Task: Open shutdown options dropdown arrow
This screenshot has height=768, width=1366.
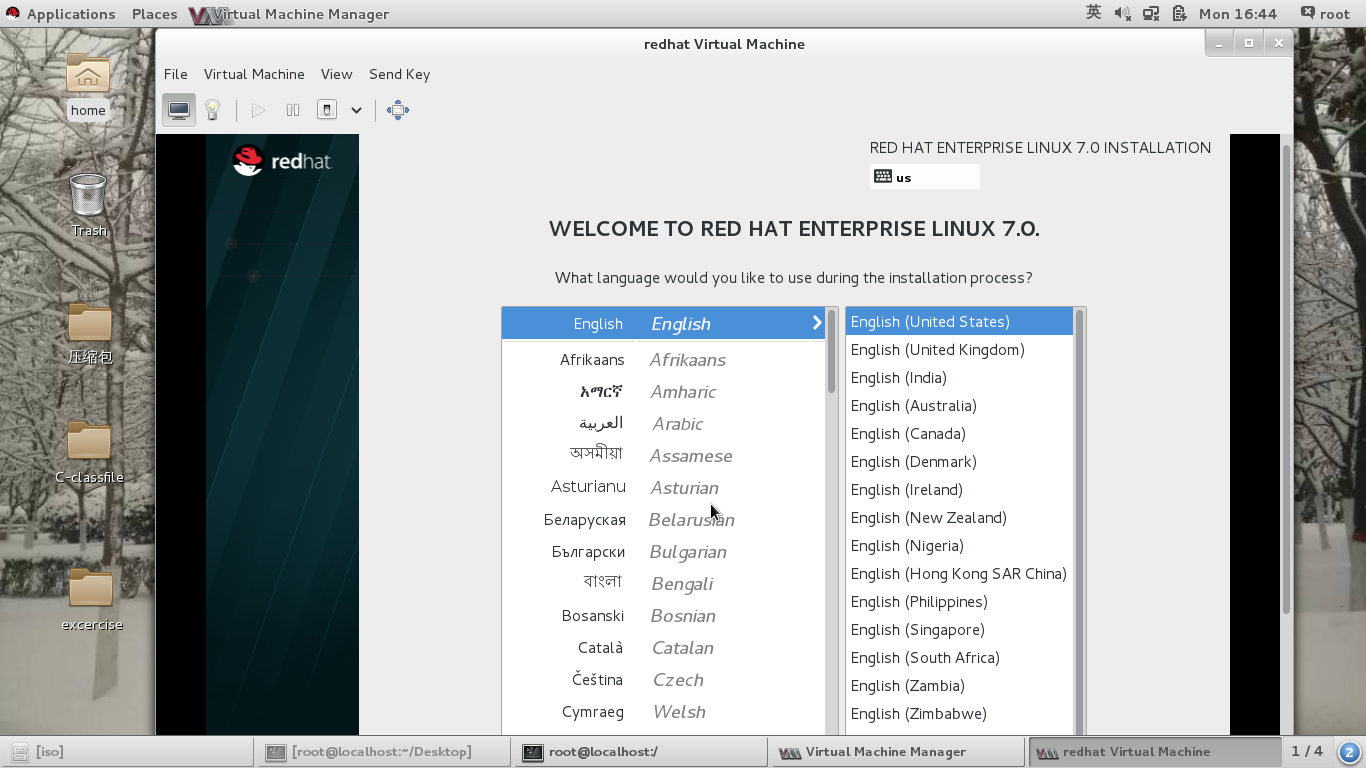Action: click(x=356, y=110)
